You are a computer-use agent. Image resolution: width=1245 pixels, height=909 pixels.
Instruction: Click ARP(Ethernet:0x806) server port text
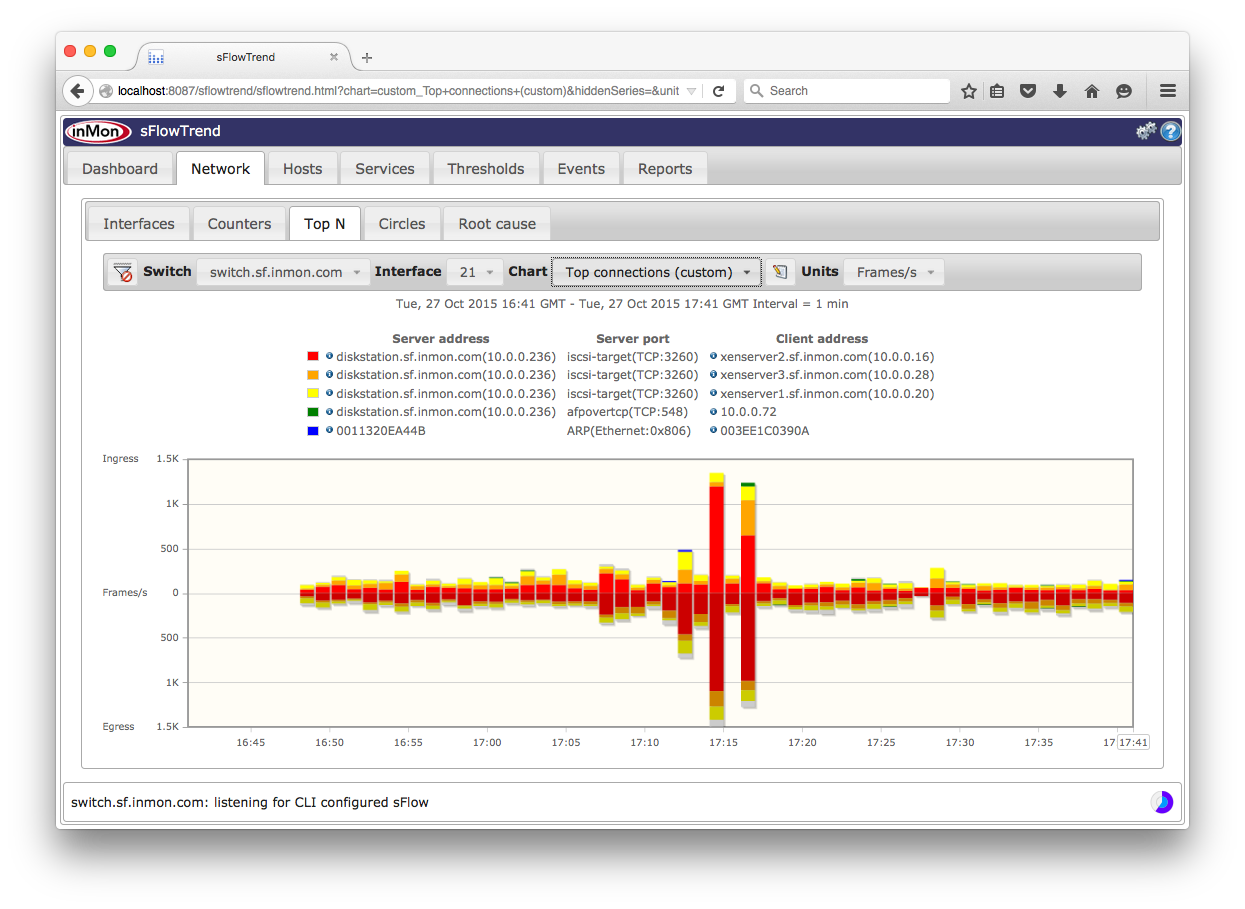pos(629,431)
